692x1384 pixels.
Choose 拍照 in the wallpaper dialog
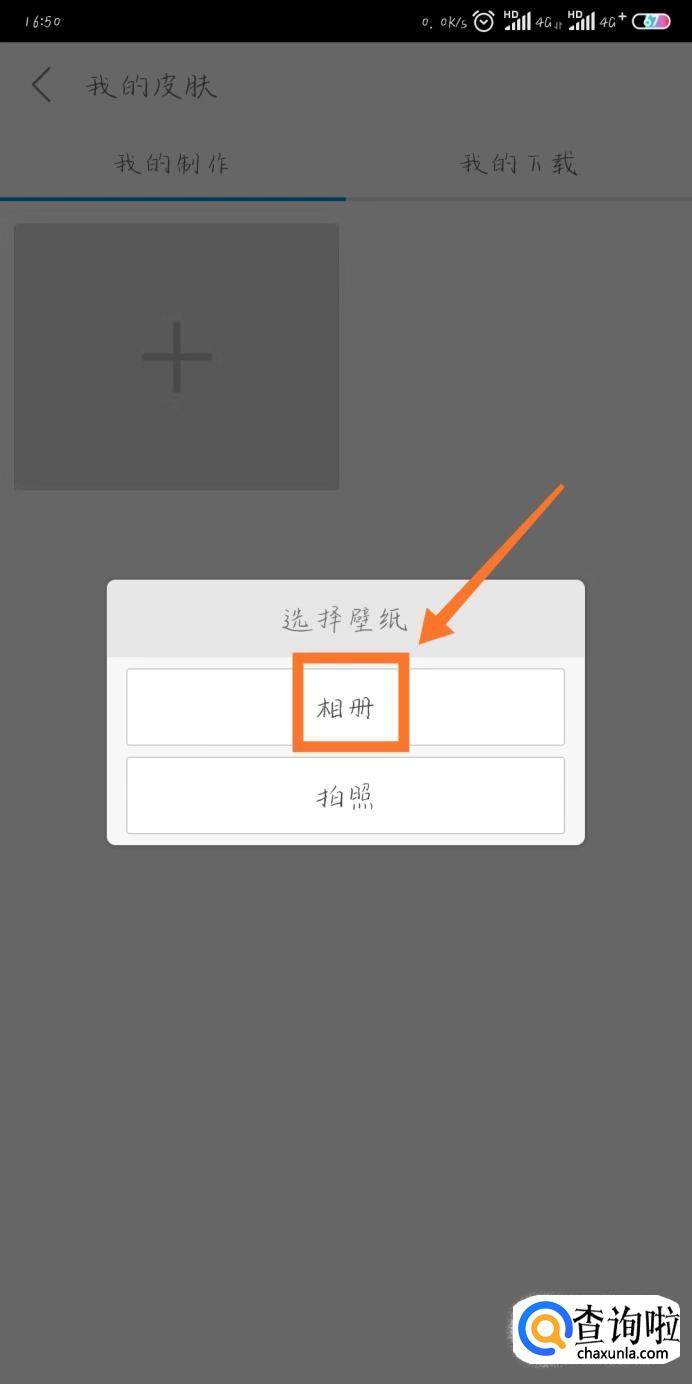[345, 796]
